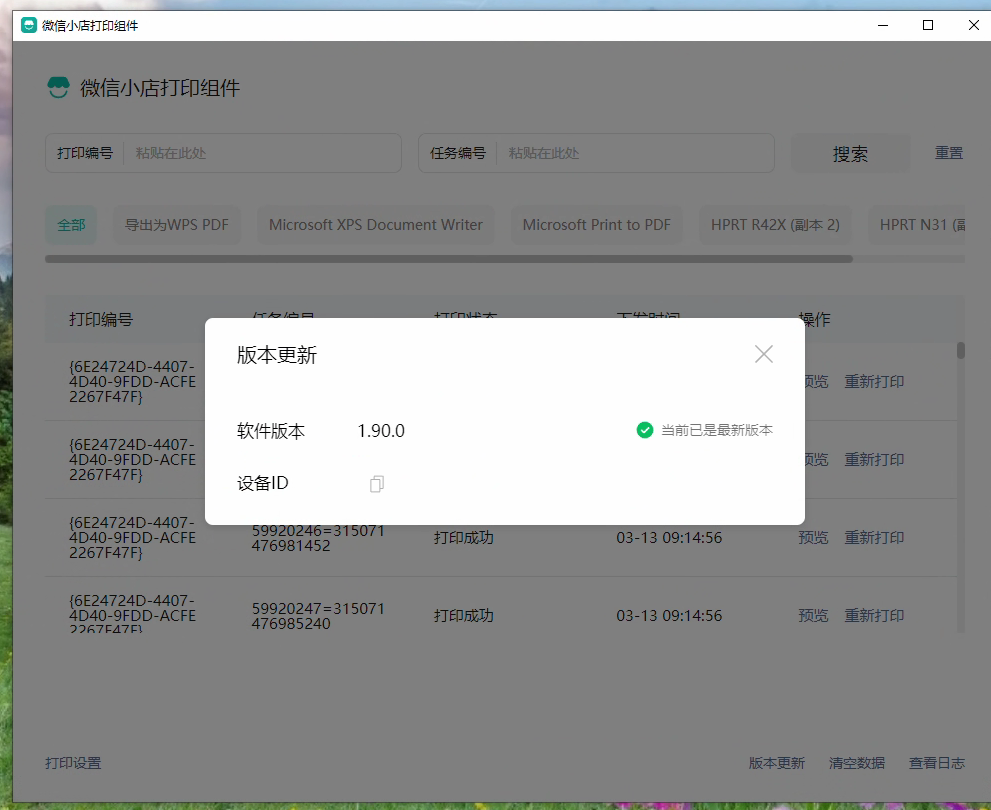Viewport: 991px width, 810px height.
Task: Click 重新打印 in the first row
Action: click(x=874, y=382)
